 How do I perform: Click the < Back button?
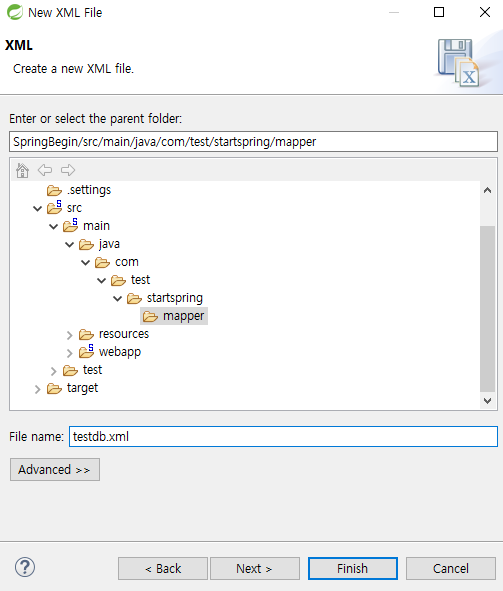tap(163, 568)
